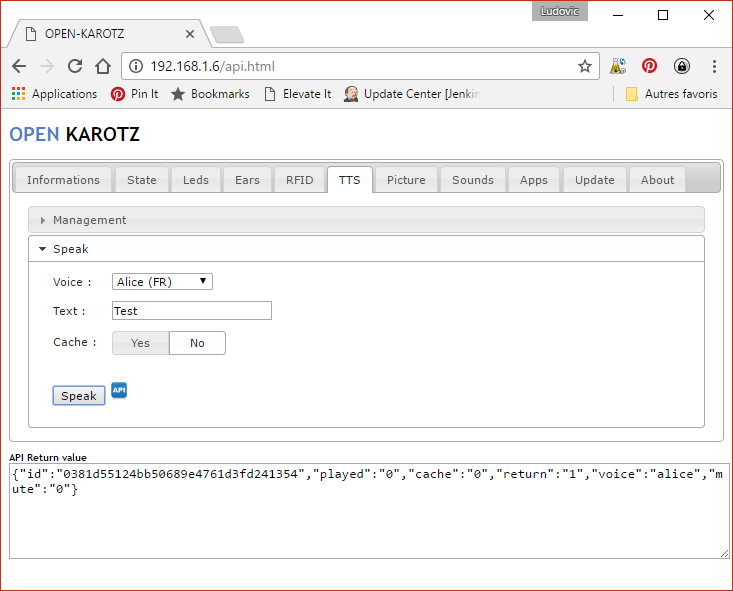
Task: Open the browser home page icon
Action: pyautogui.click(x=103, y=66)
